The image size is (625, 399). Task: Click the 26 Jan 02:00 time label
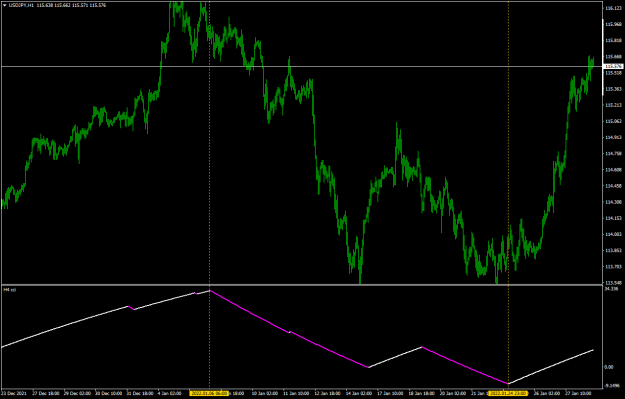[547, 393]
